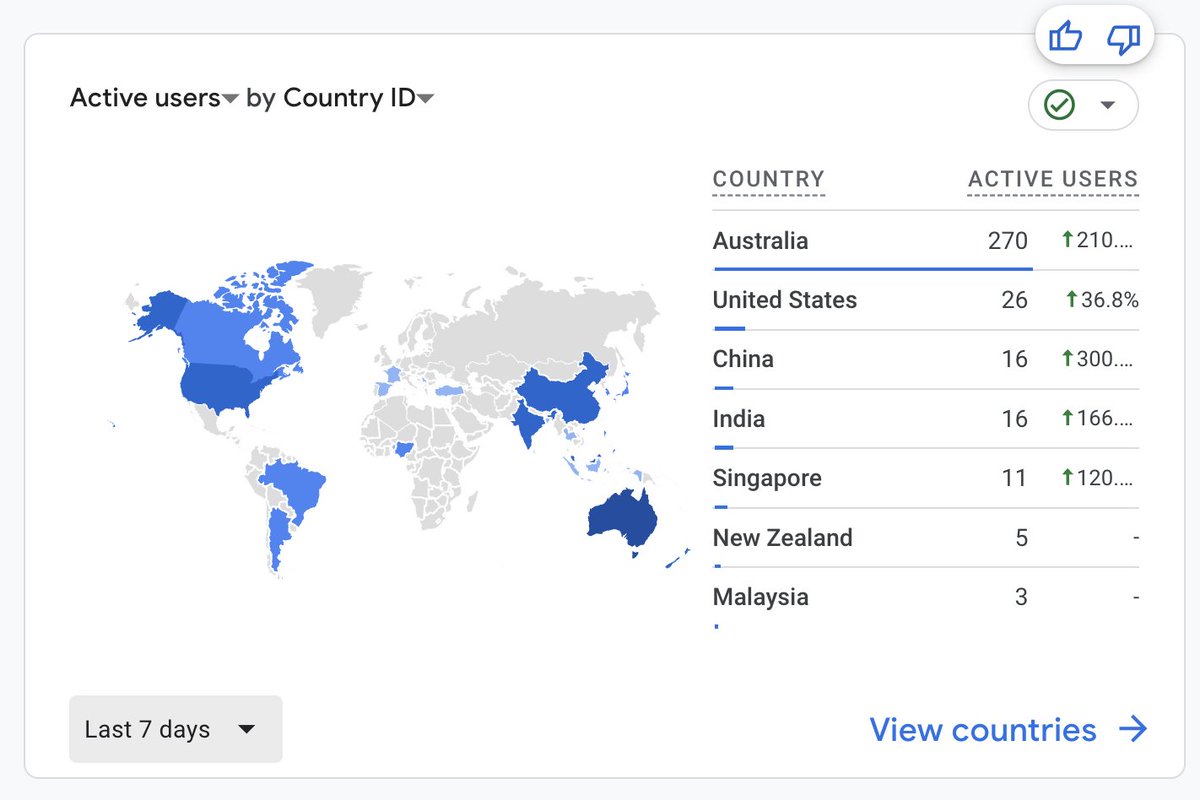
Task: Sort the table by ACTIVE USERS header
Action: (1052, 179)
